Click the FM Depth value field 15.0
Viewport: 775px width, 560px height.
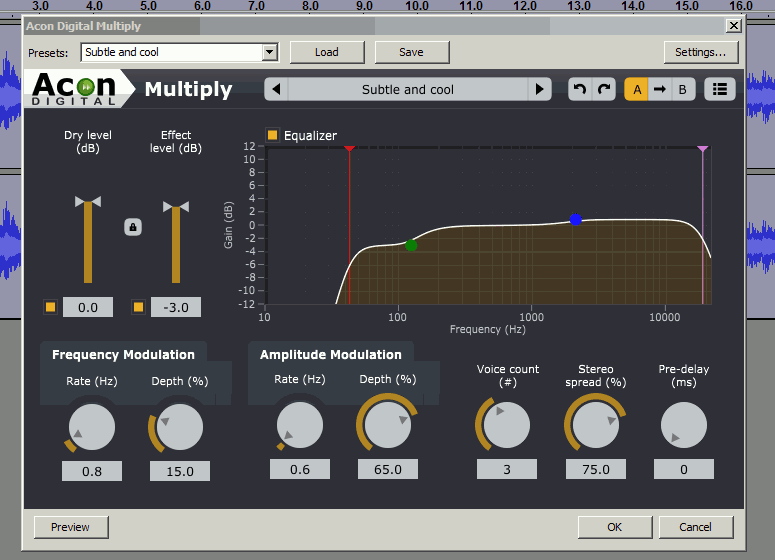(180, 471)
